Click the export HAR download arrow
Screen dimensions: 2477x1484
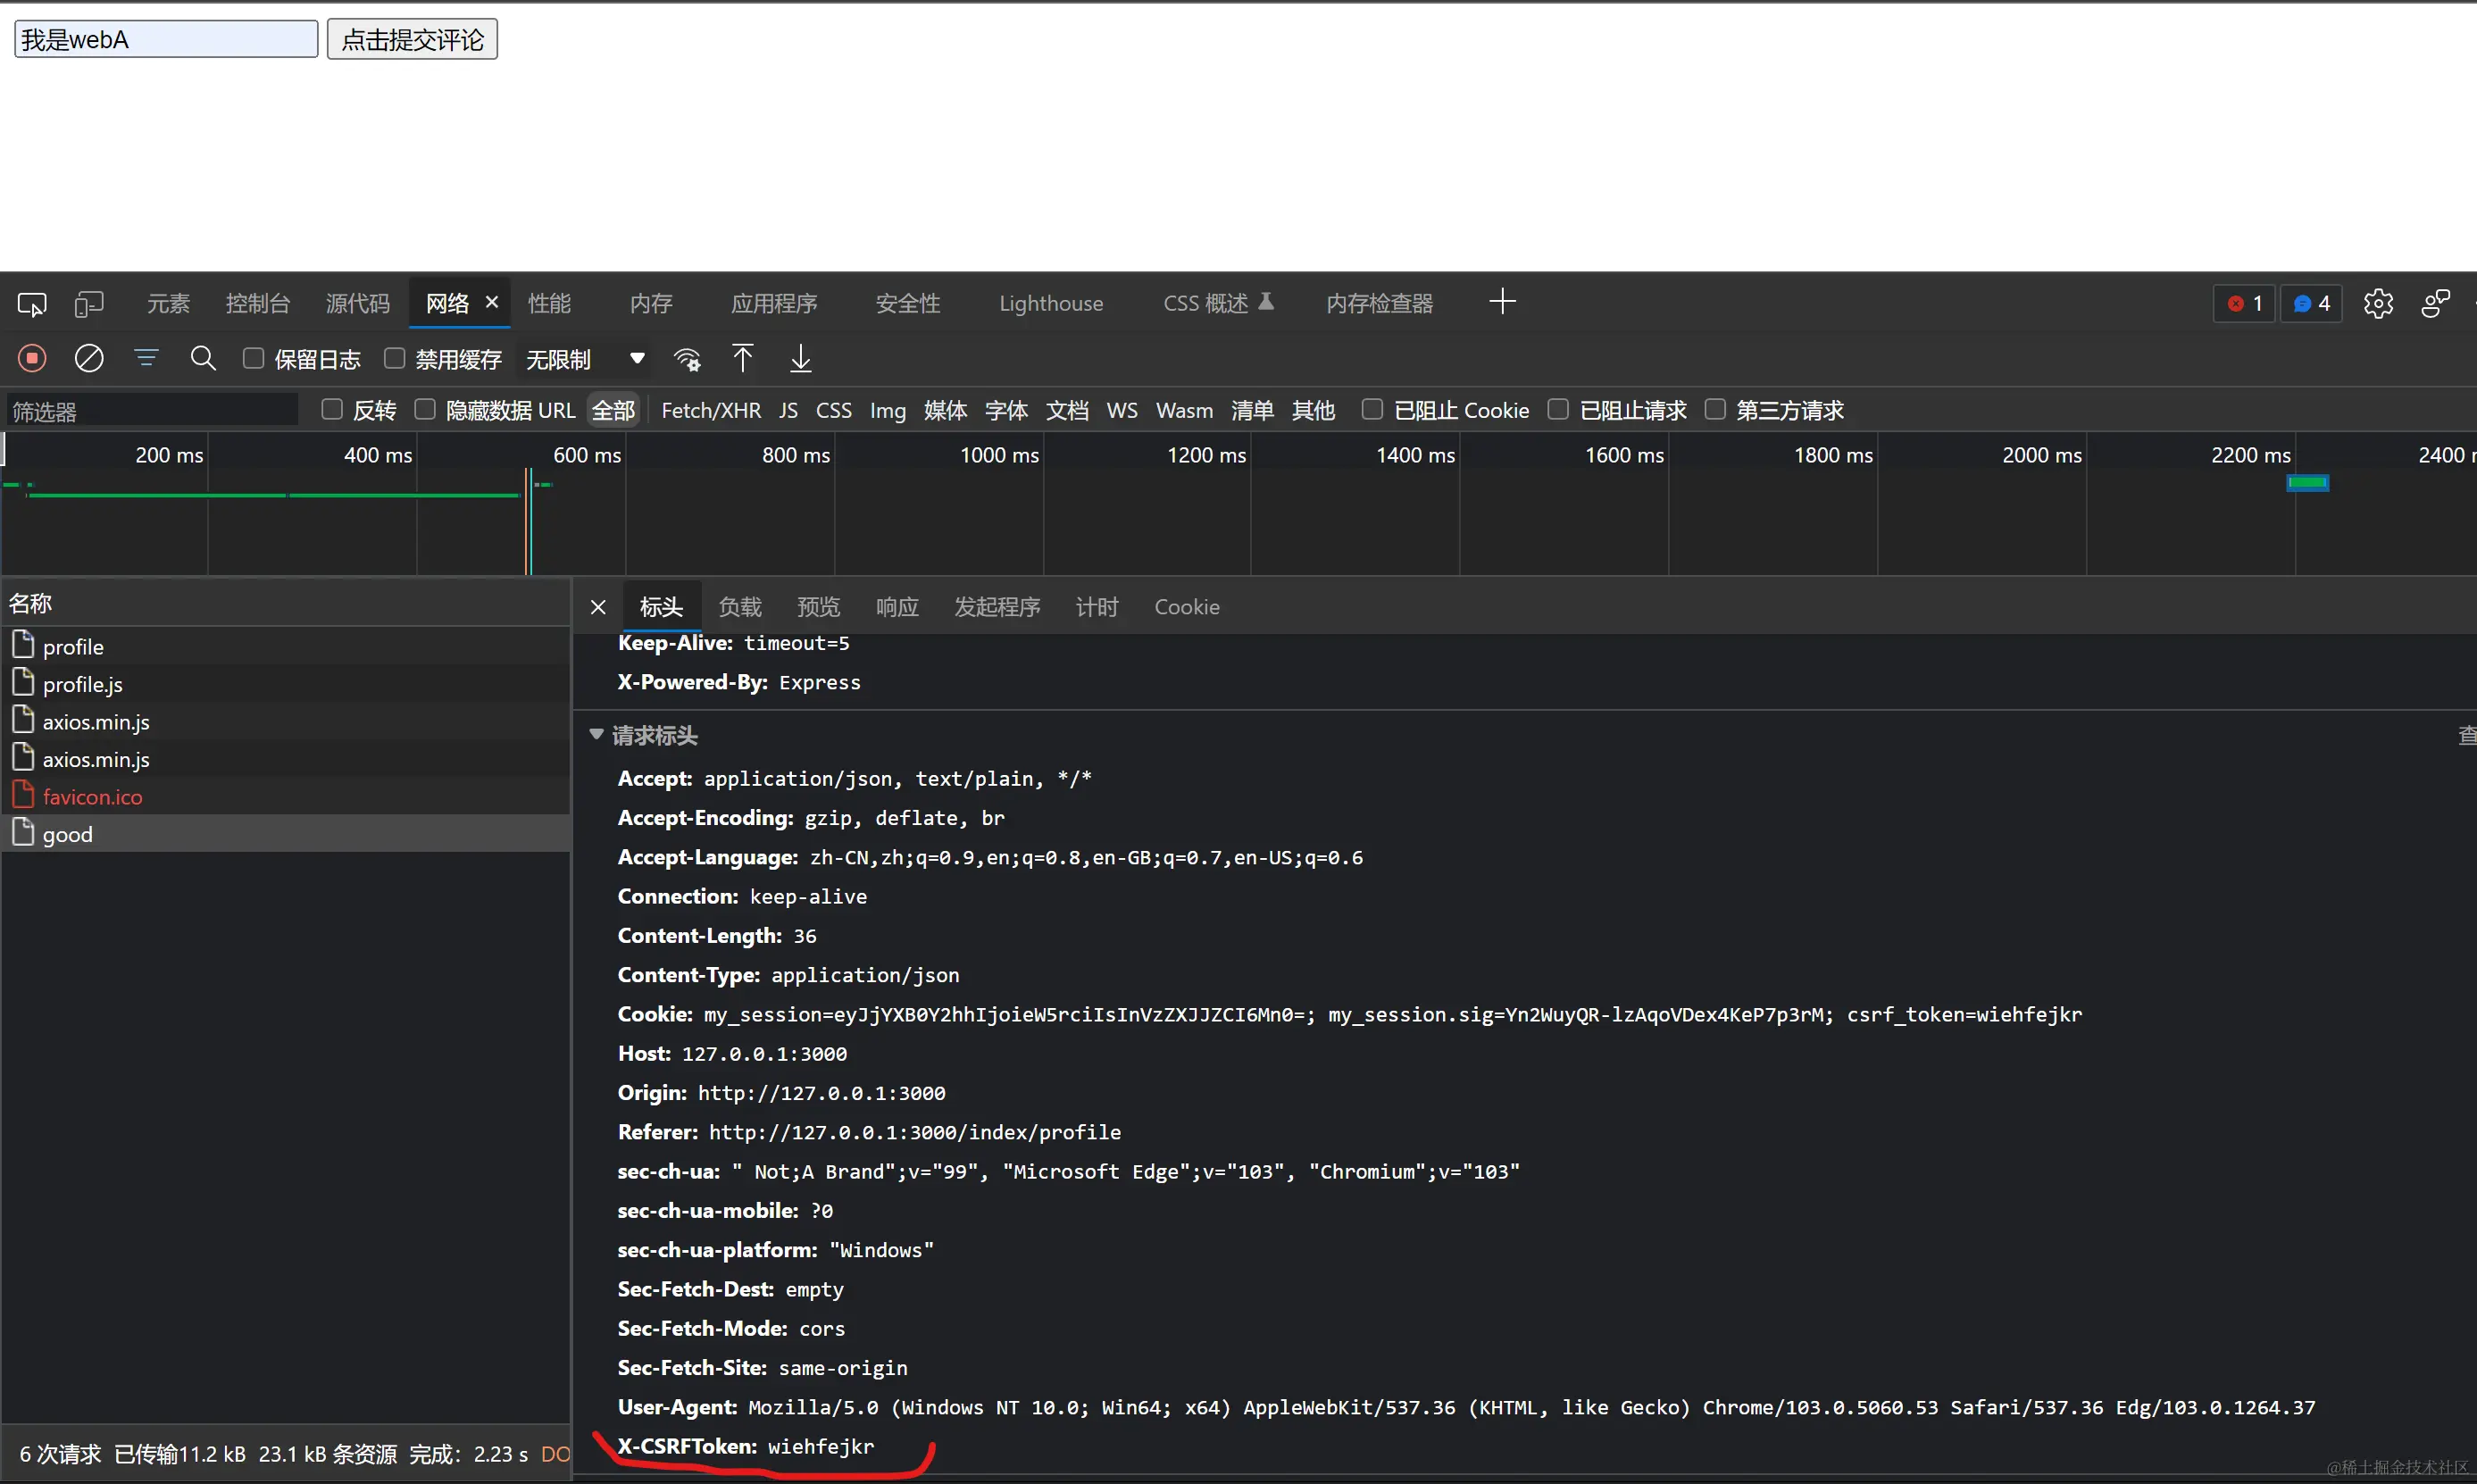(800, 358)
